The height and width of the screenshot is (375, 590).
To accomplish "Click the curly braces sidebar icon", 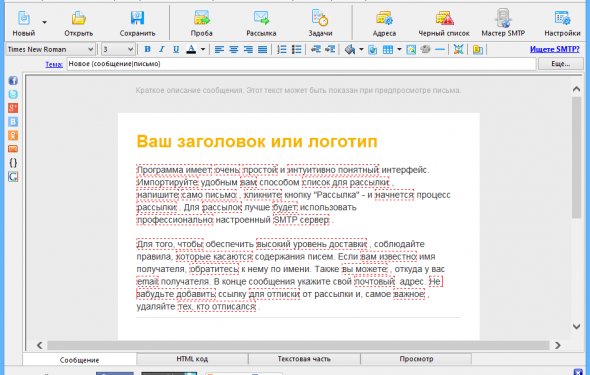I will coord(13,162).
